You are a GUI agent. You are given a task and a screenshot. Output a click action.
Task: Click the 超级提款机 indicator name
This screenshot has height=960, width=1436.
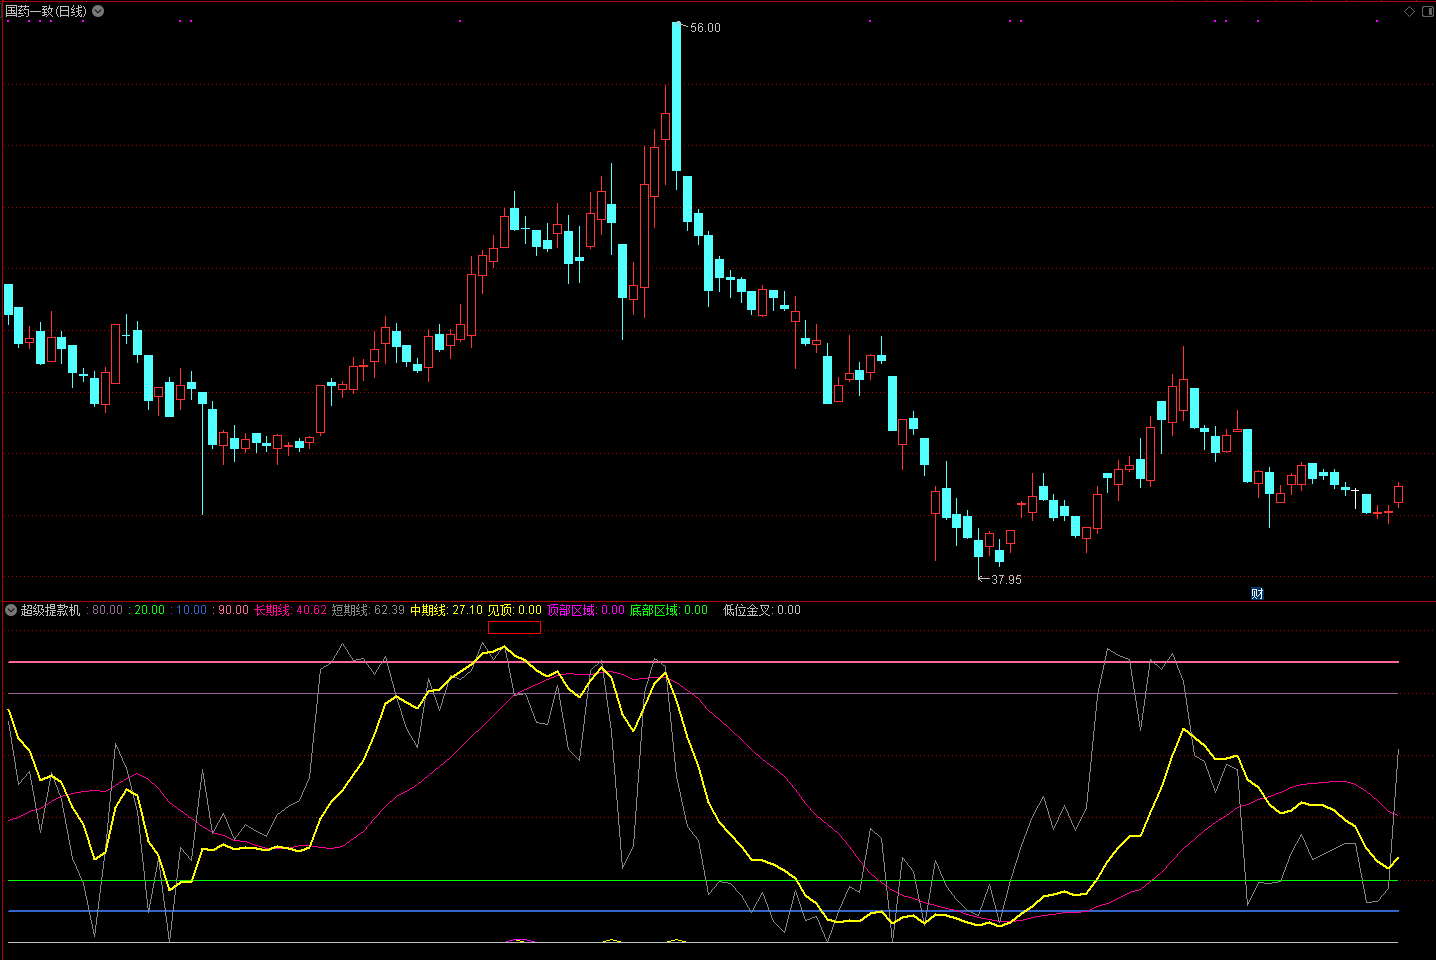point(50,610)
